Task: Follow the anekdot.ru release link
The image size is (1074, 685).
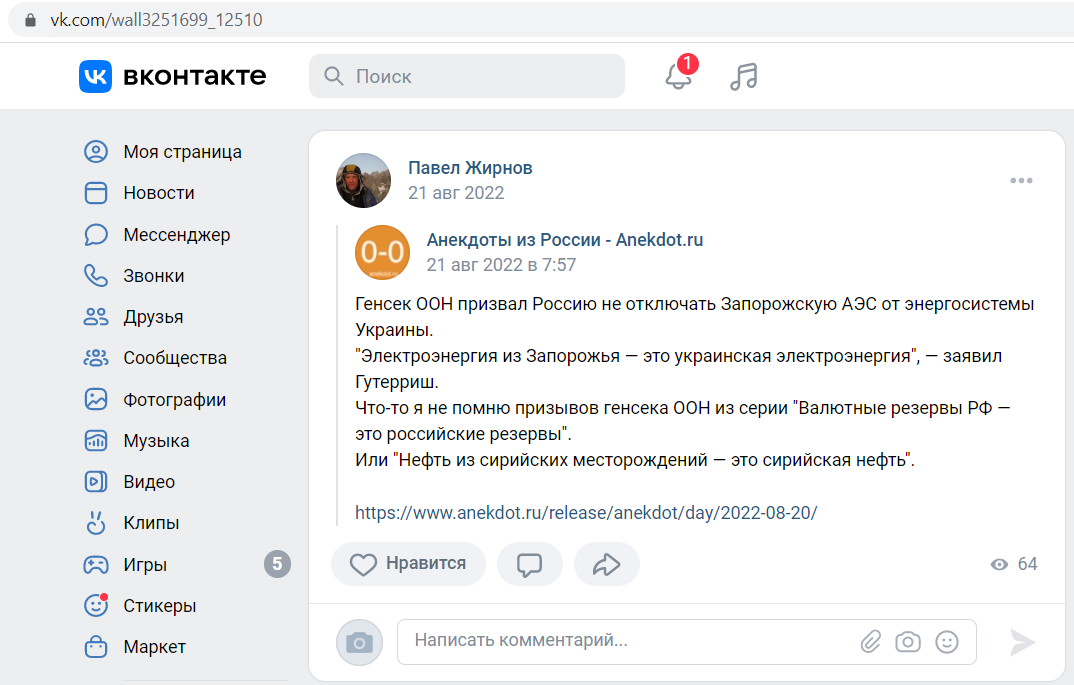Action: pos(586,512)
